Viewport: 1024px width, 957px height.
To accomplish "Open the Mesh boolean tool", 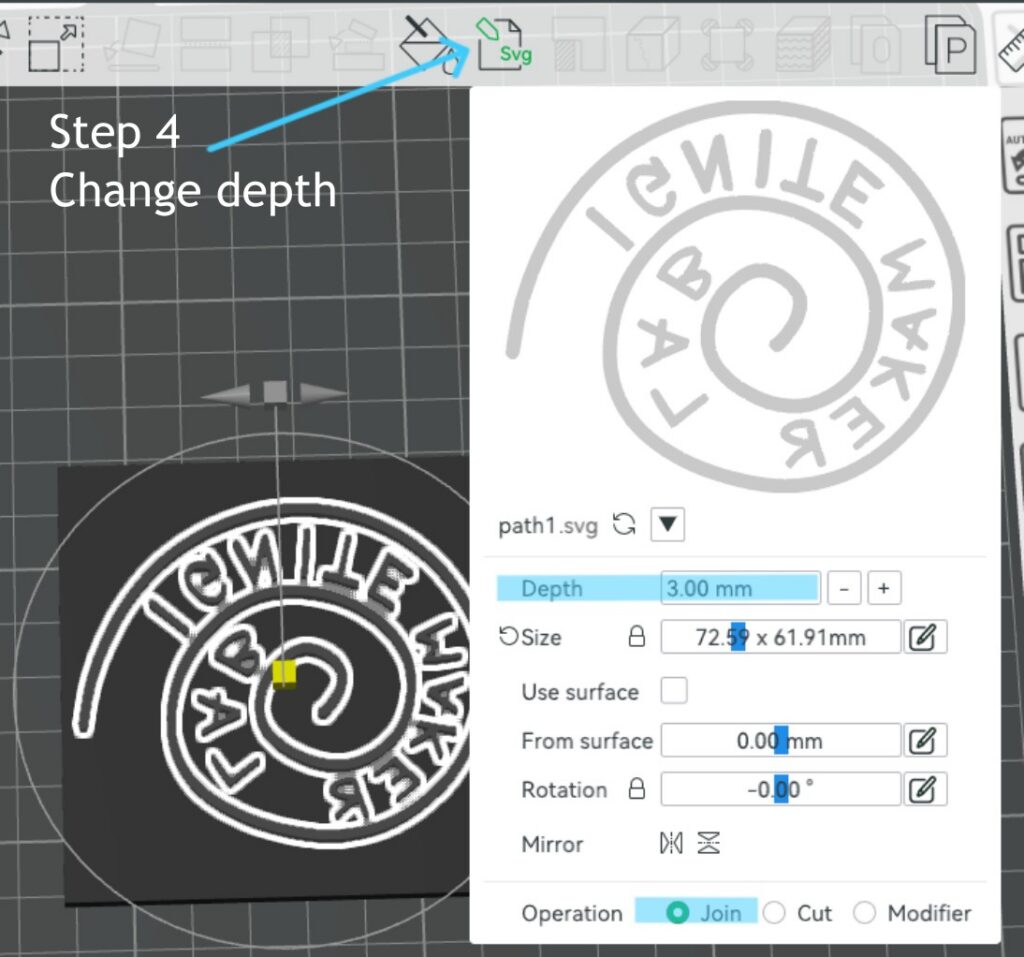I will (x=281, y=44).
